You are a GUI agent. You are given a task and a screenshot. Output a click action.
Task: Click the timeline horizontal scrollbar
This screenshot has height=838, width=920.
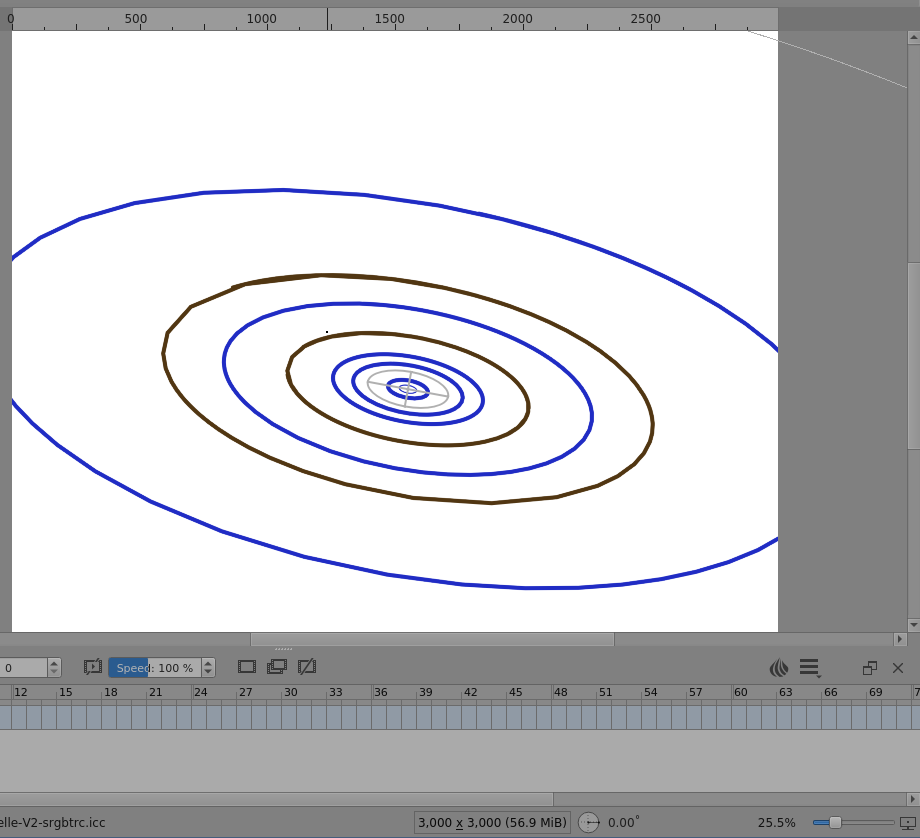(x=276, y=799)
